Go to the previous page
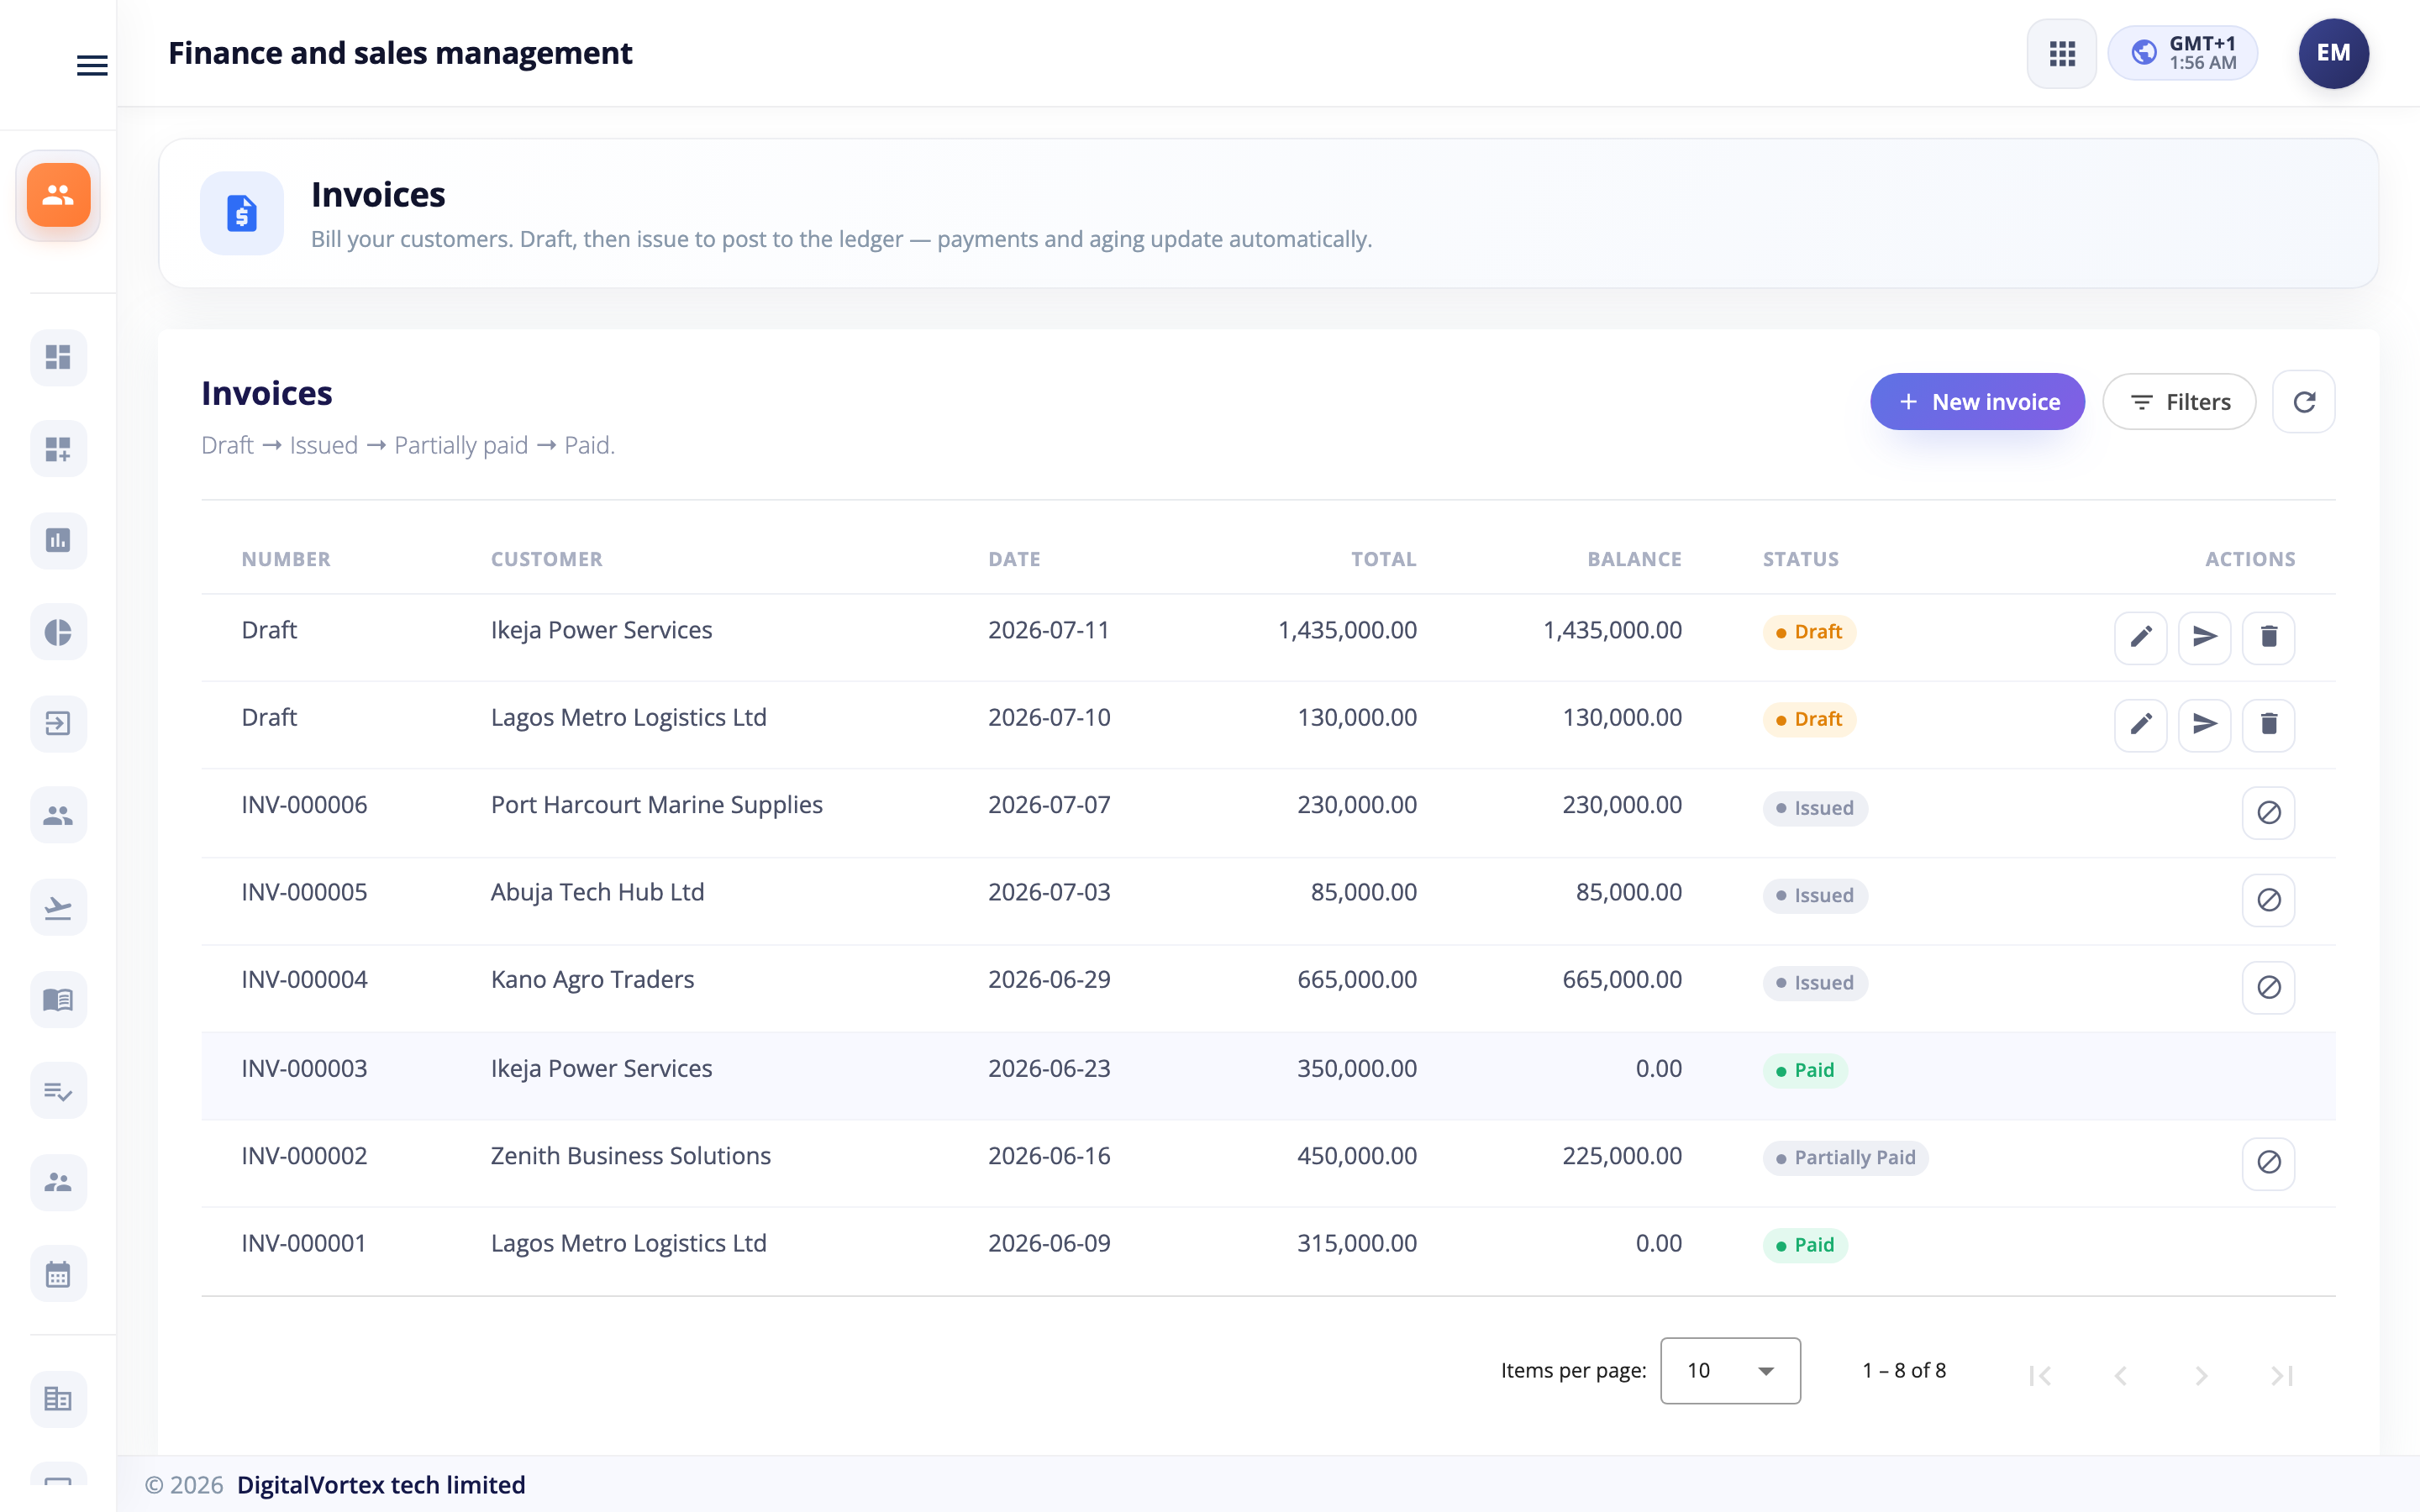Image resolution: width=2420 pixels, height=1512 pixels. pyautogui.click(x=2120, y=1376)
